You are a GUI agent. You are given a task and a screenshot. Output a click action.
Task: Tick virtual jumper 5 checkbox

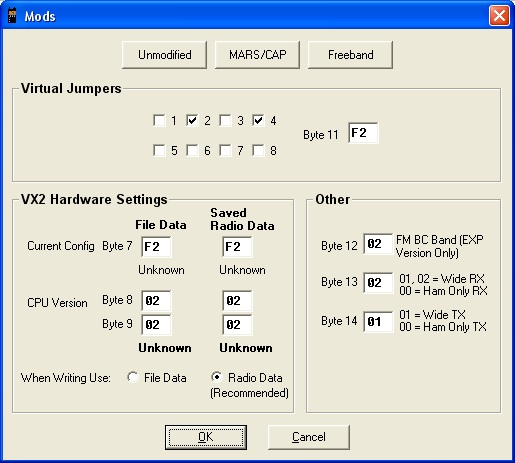pos(159,150)
